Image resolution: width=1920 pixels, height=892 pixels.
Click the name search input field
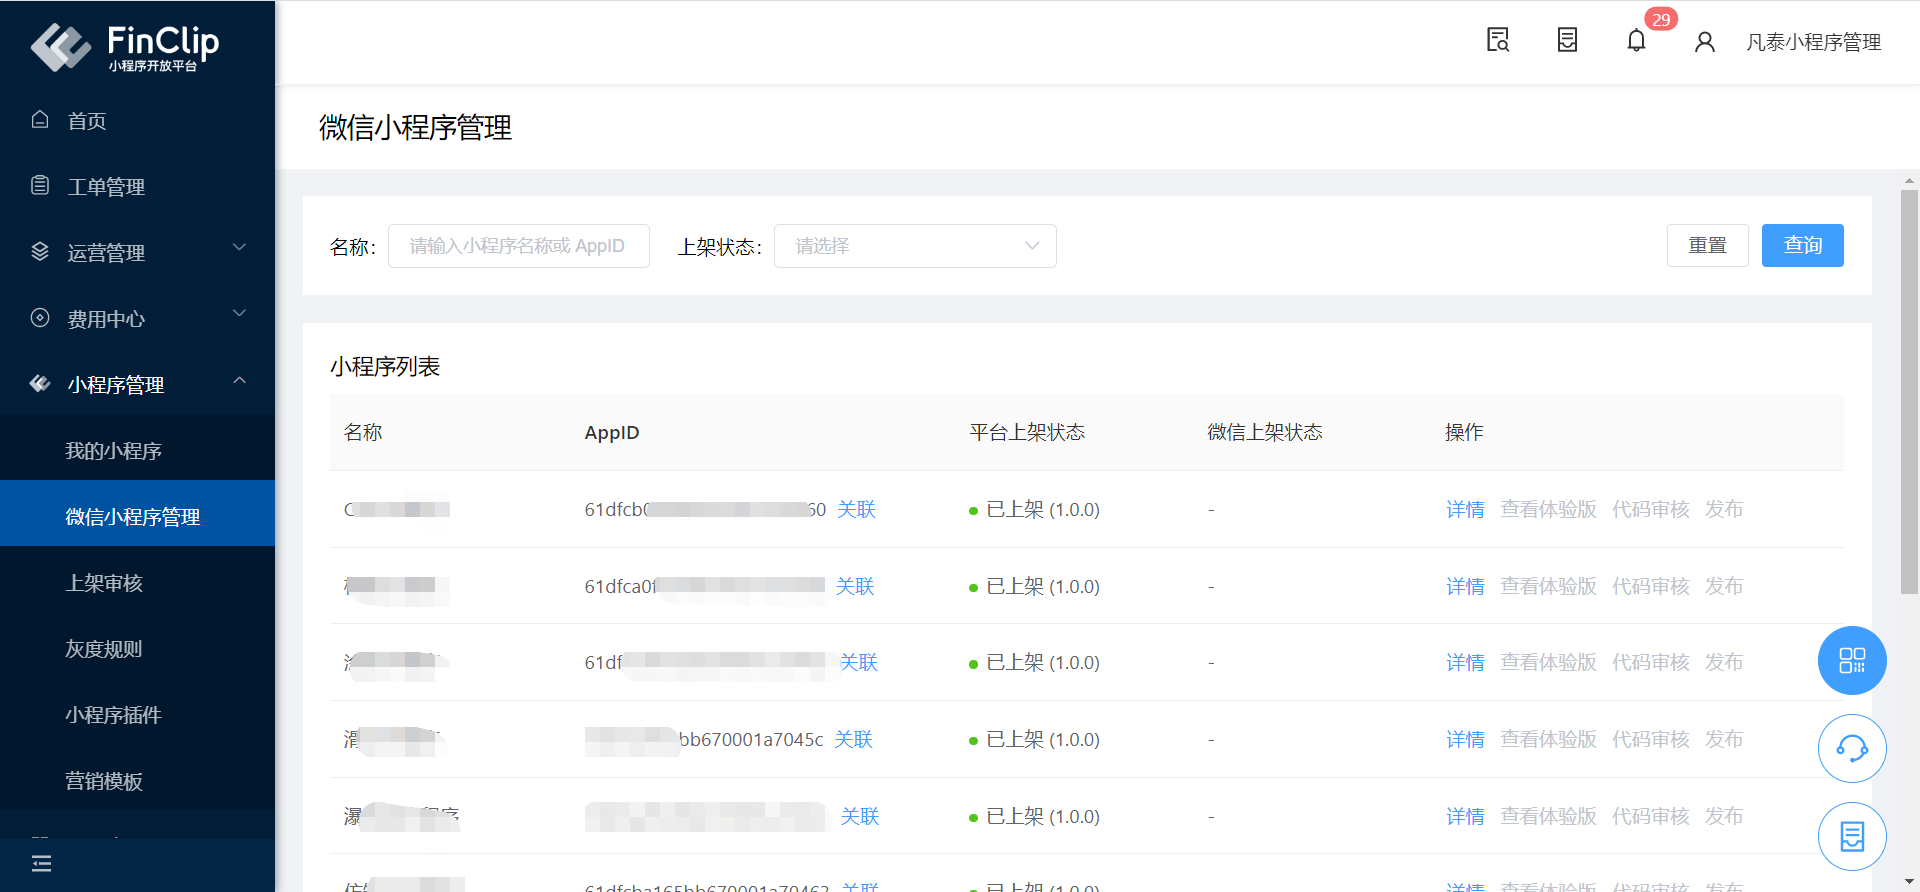[x=518, y=246]
